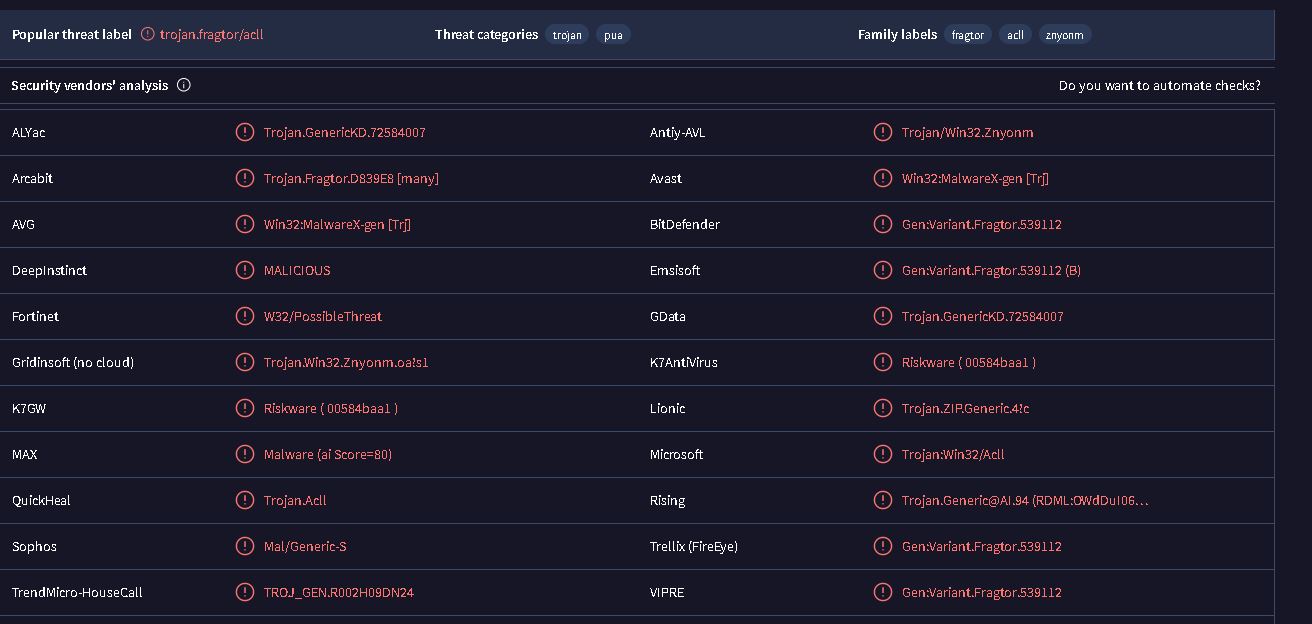Select TrendMicro result TROJ_GEN.R002H09DN24

(x=339, y=592)
